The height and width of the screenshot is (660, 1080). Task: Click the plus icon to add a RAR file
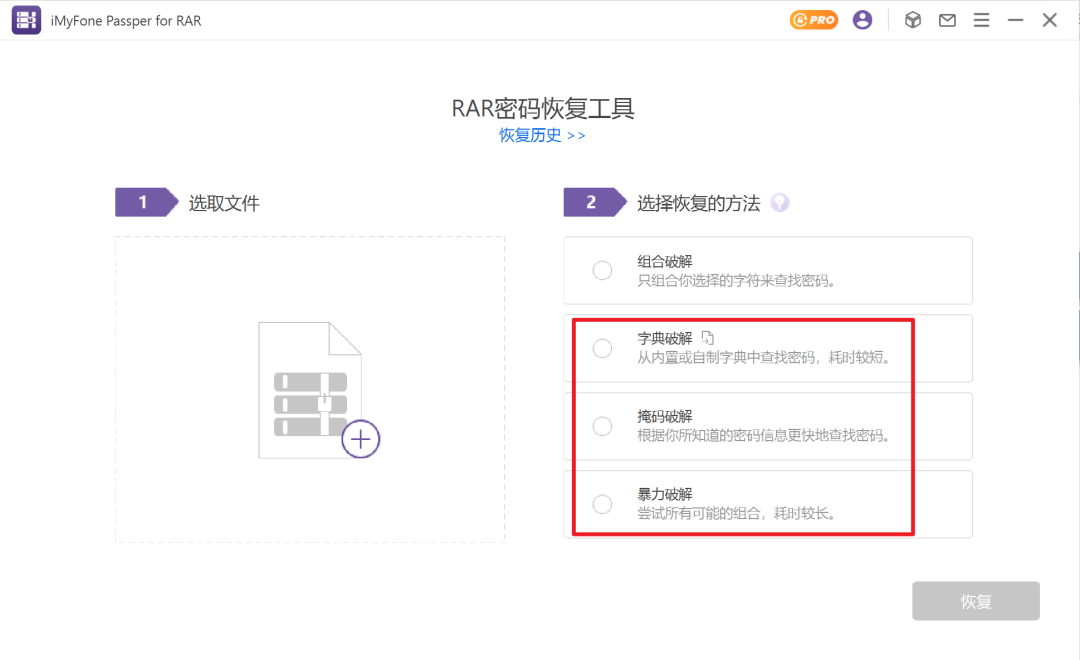pyautogui.click(x=360, y=438)
